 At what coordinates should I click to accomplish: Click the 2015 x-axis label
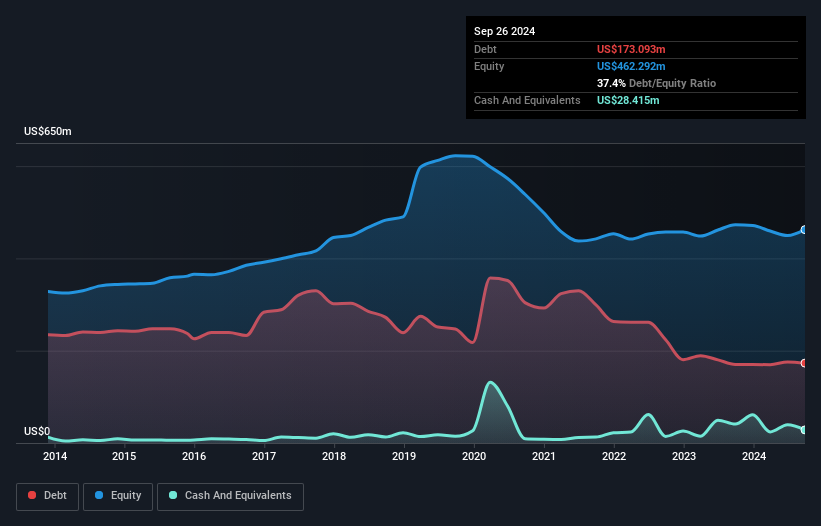(x=124, y=456)
